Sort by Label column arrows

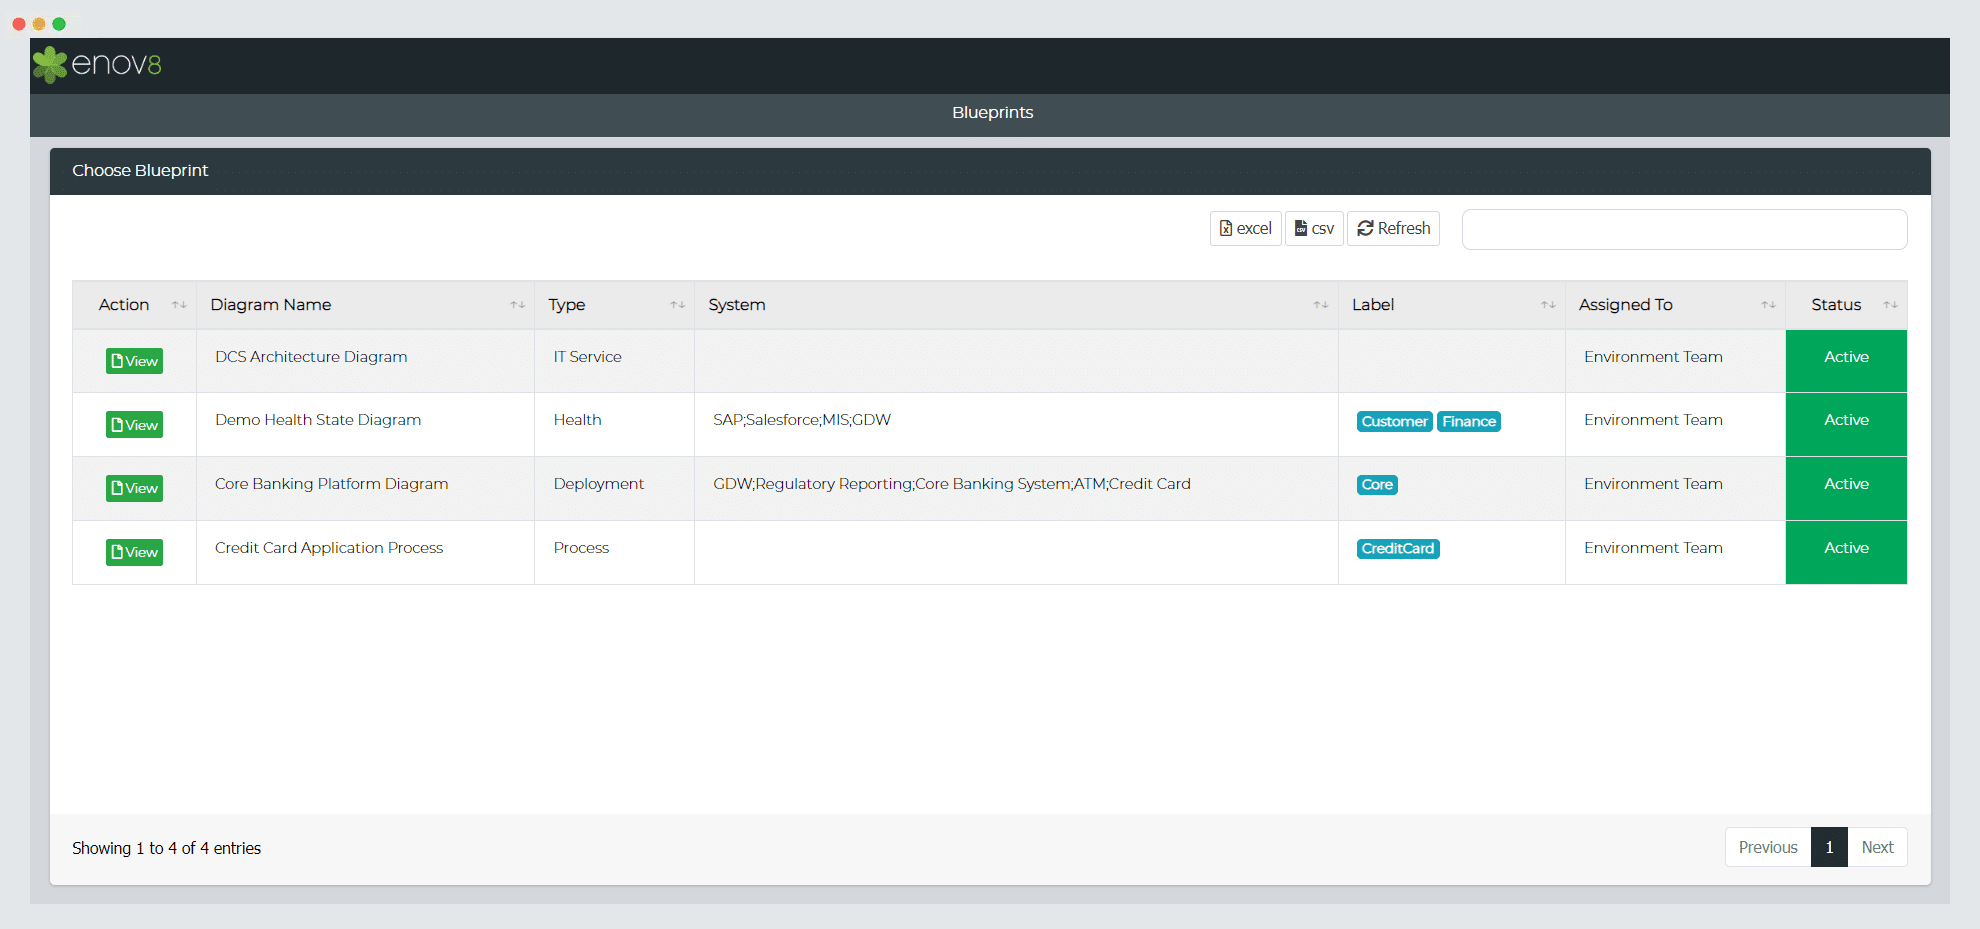pos(1547,305)
